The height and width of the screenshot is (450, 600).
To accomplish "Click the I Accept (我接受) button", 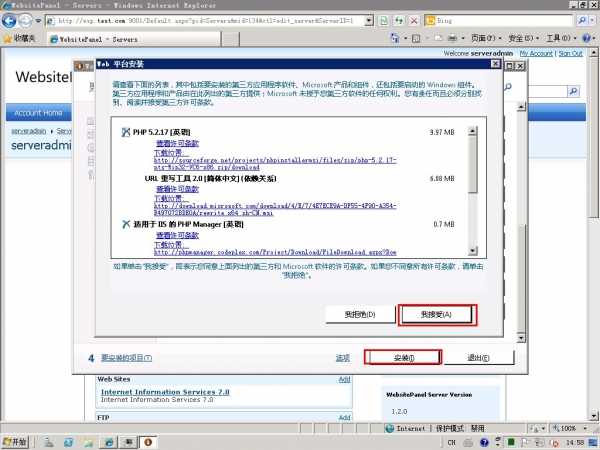I will pos(436,315).
